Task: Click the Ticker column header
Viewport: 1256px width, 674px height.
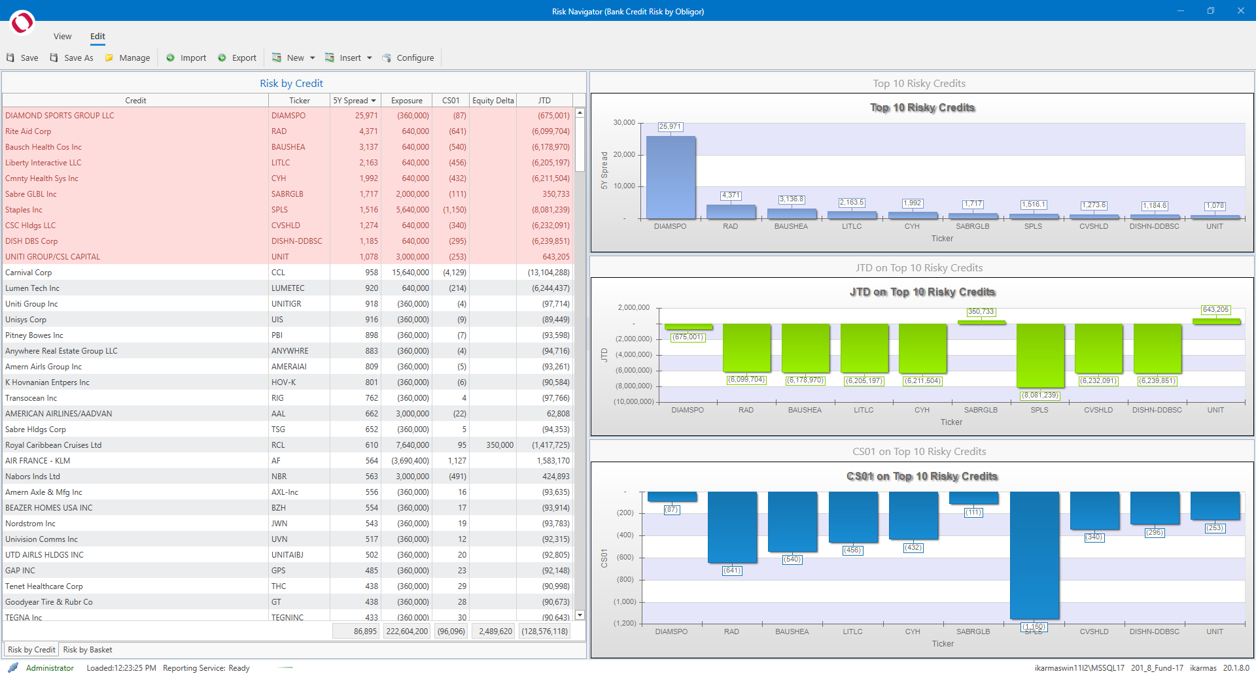Action: tap(299, 100)
